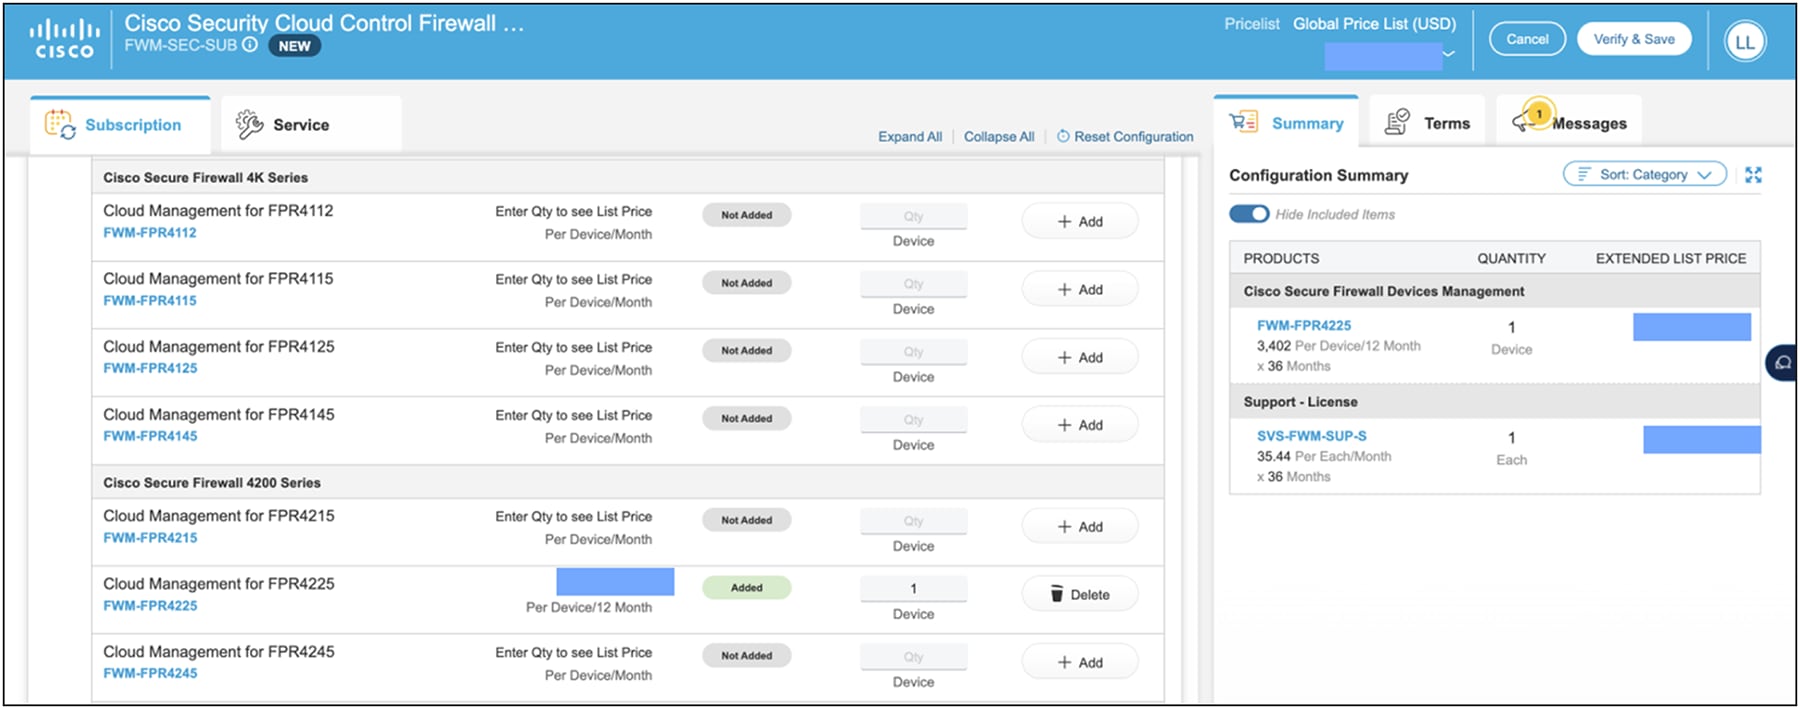1800x709 pixels.
Task: Edit the FPR4225 quantity field
Action: tap(913, 589)
